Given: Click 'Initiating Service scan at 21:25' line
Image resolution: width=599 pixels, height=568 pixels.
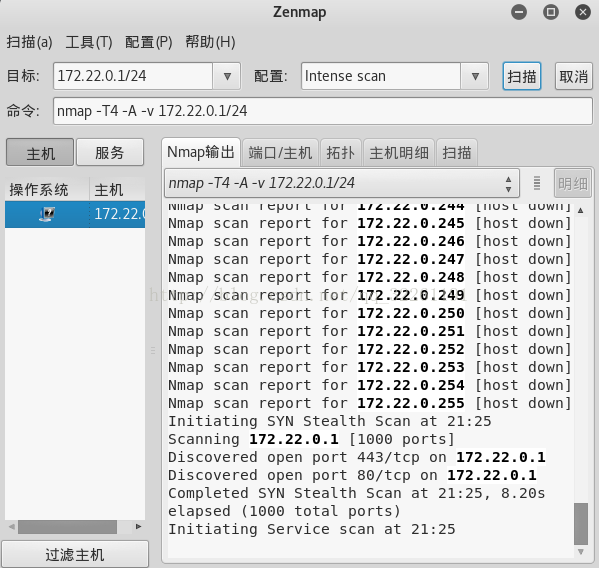Looking at the screenshot, I should coord(312,529).
